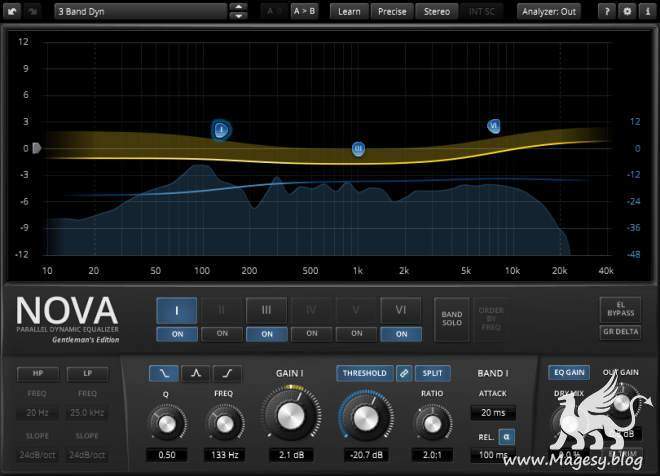
Task: Select band VI node on the graph
Action: point(494,125)
